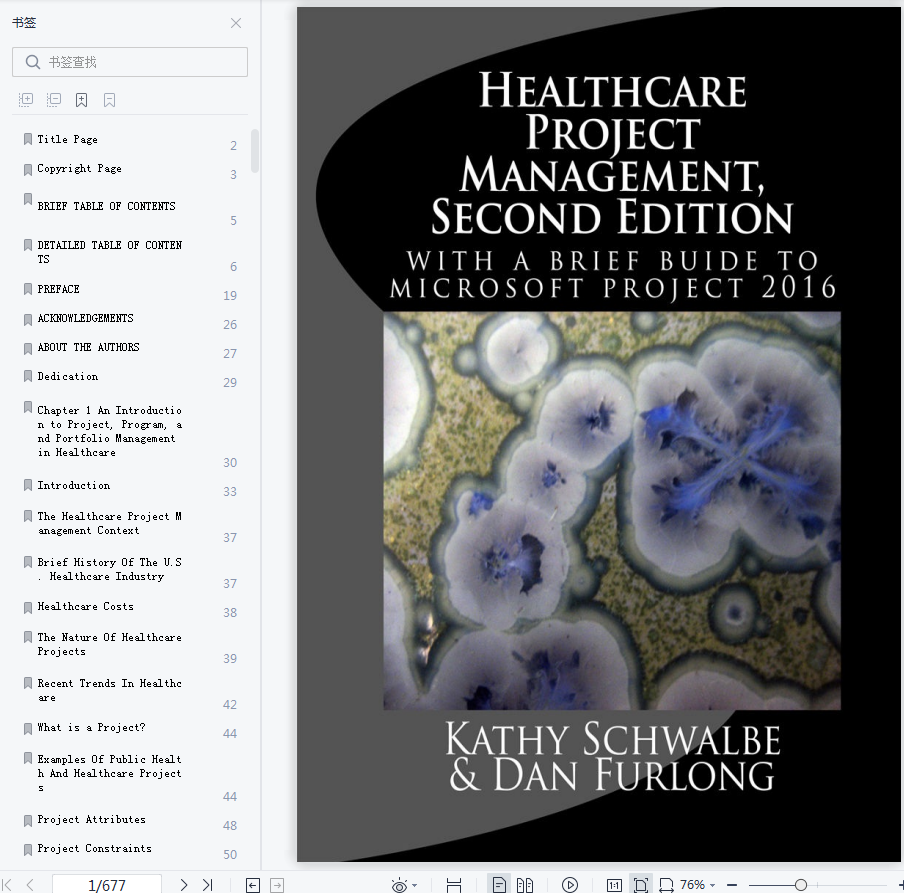Start slideshow playback
This screenshot has height=893, width=904.
[570, 885]
